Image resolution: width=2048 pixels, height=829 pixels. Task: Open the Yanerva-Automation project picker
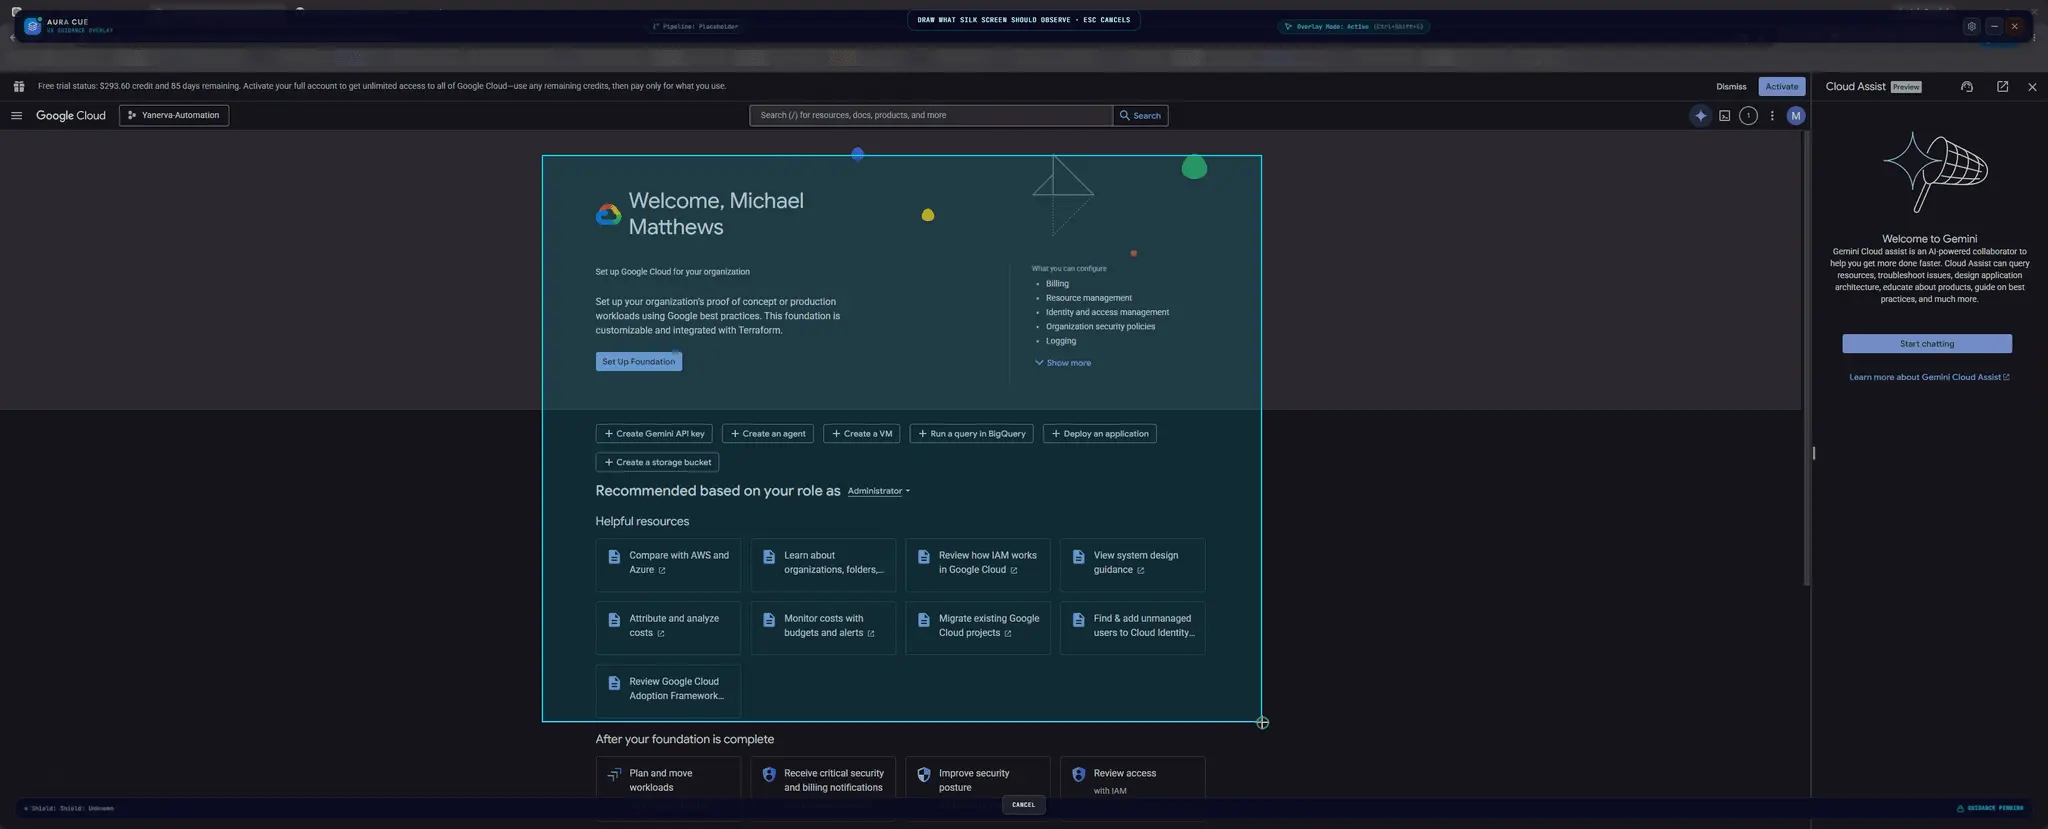174,116
